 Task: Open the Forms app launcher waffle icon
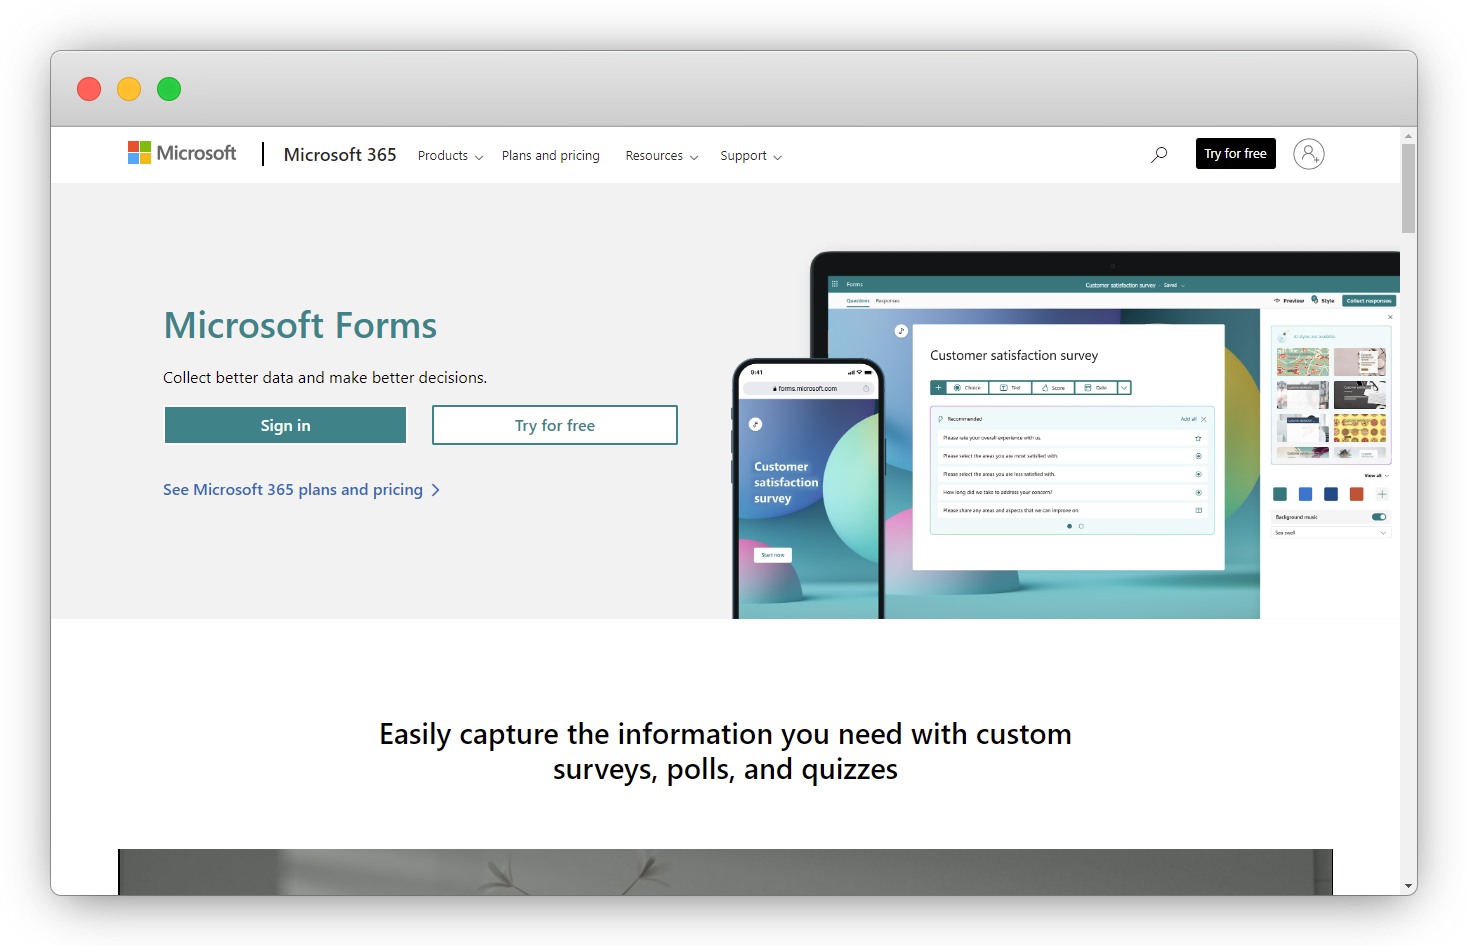[835, 284]
